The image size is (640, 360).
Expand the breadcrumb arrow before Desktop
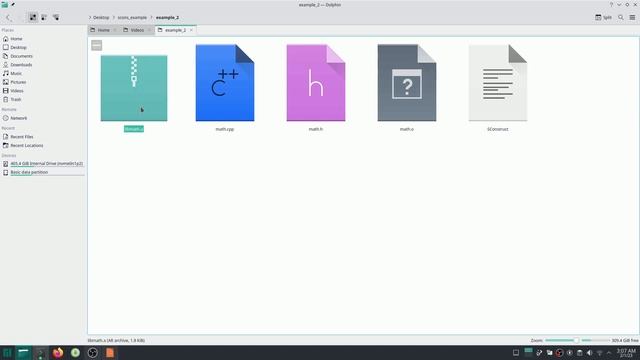(90, 18)
